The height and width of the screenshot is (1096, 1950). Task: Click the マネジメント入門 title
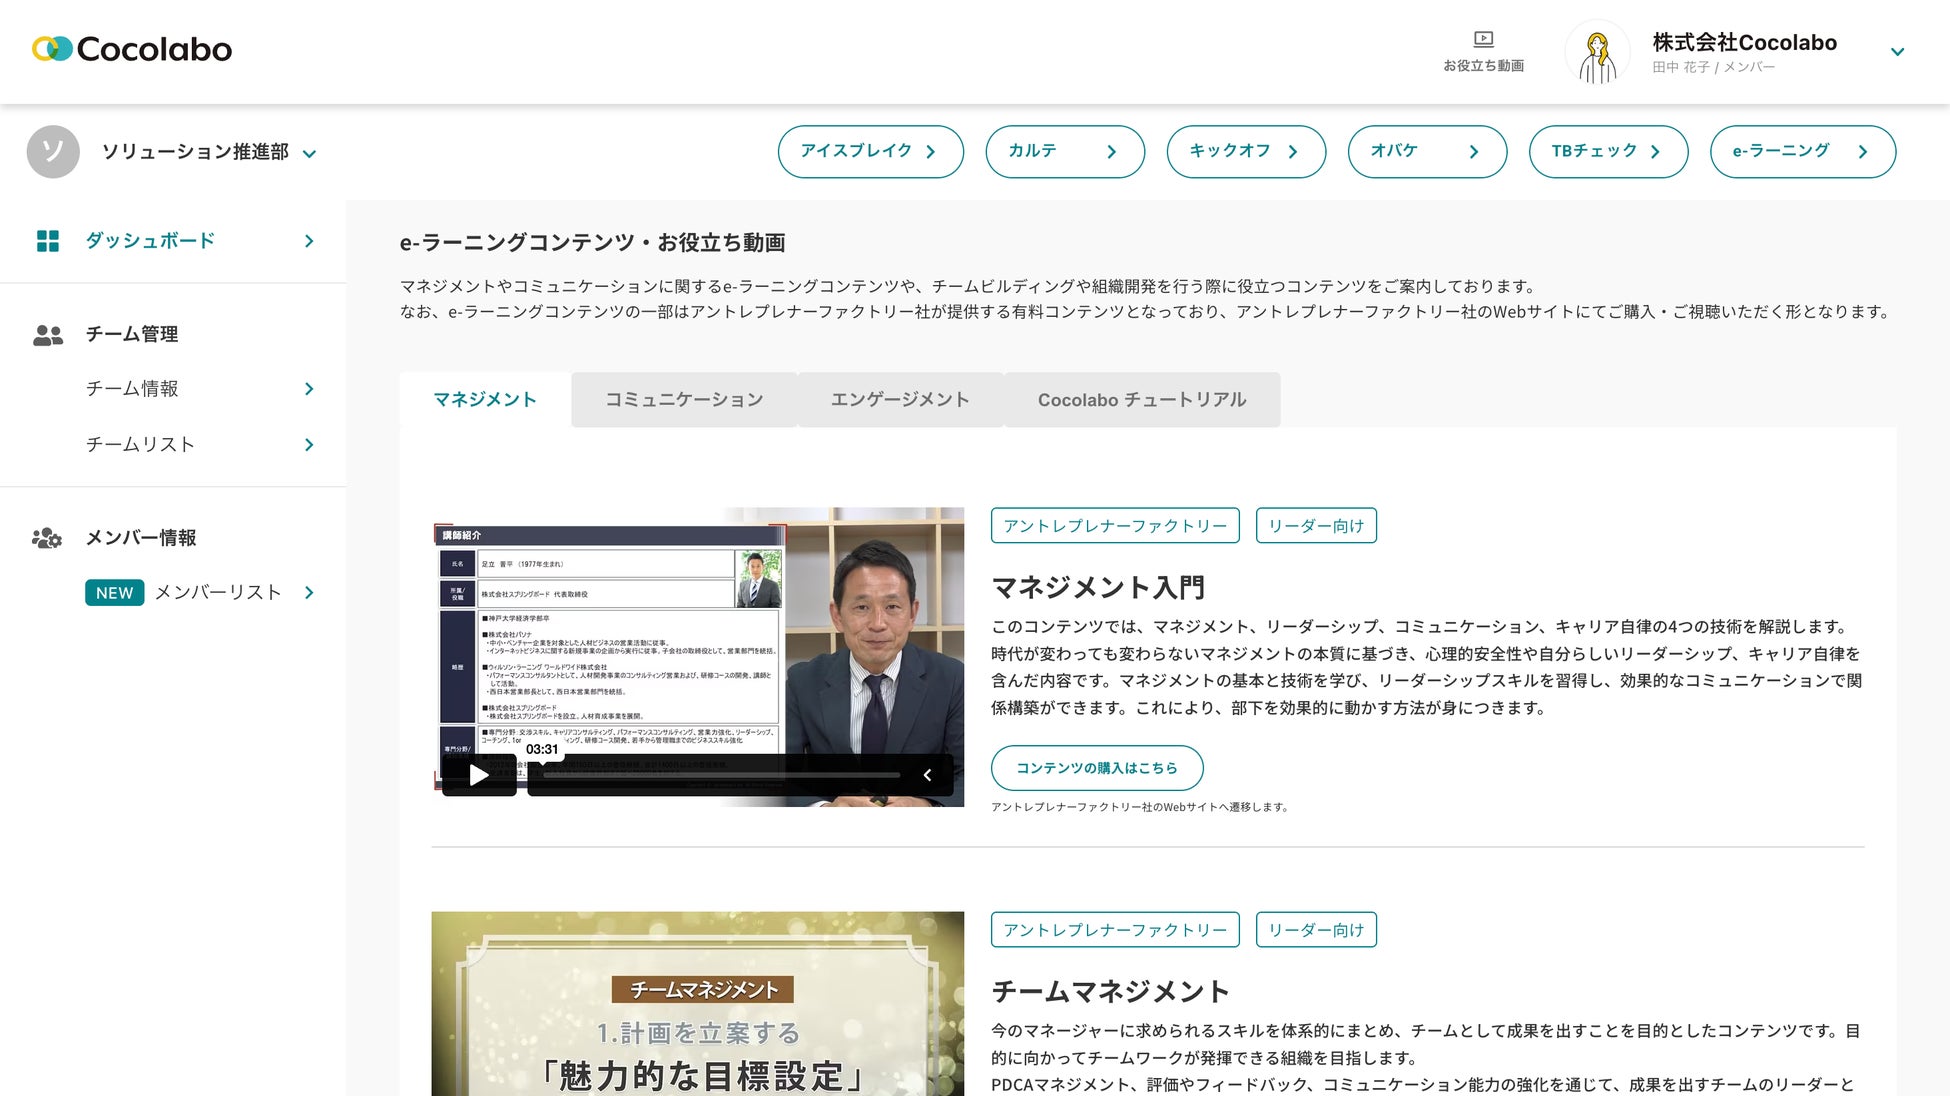pos(1098,587)
